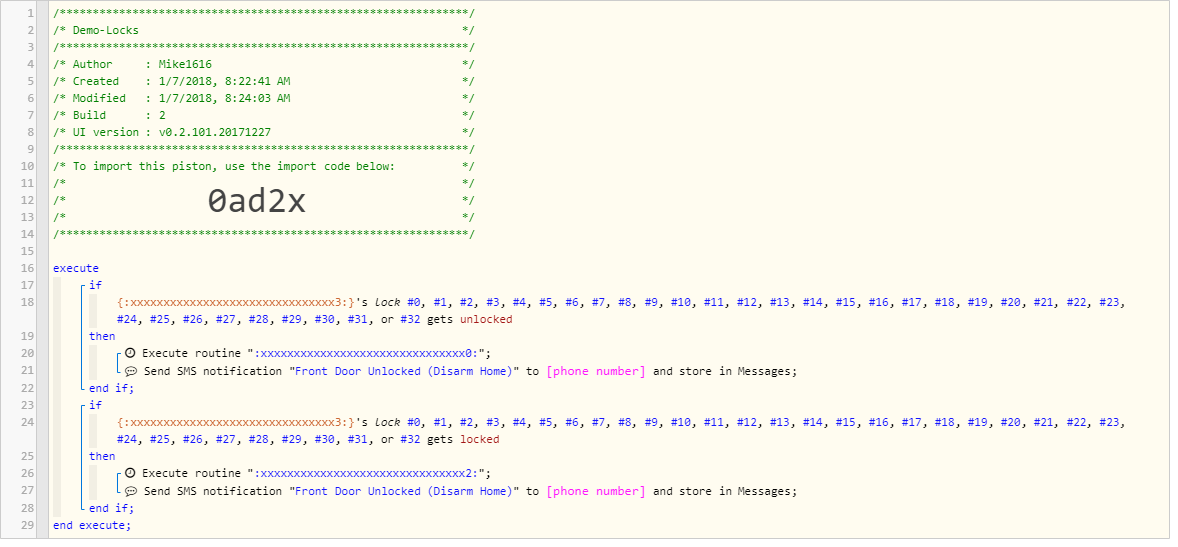Click line number 1 in the gutter
Image resolution: width=1178 pixels, height=547 pixels.
[x=32, y=14]
